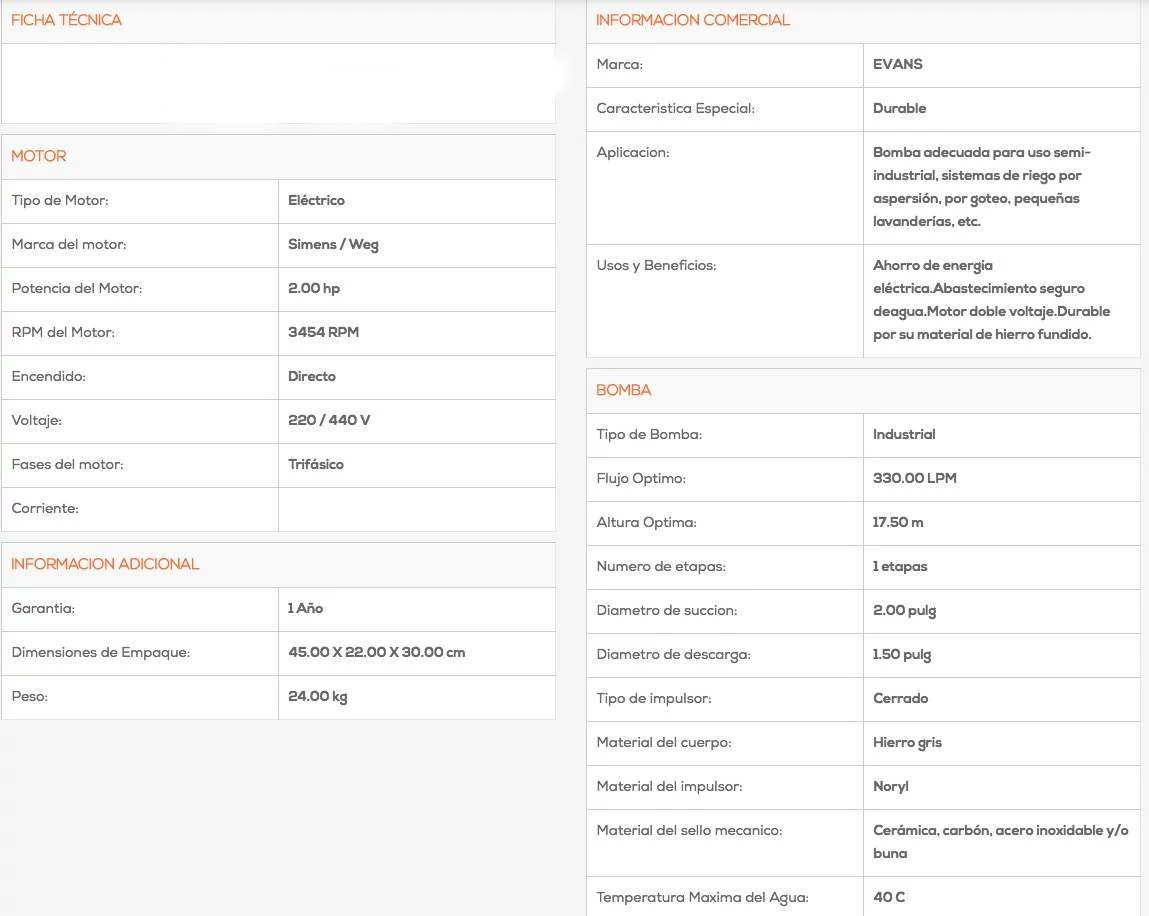Select the 220 / 440 V voltage value

click(x=329, y=420)
